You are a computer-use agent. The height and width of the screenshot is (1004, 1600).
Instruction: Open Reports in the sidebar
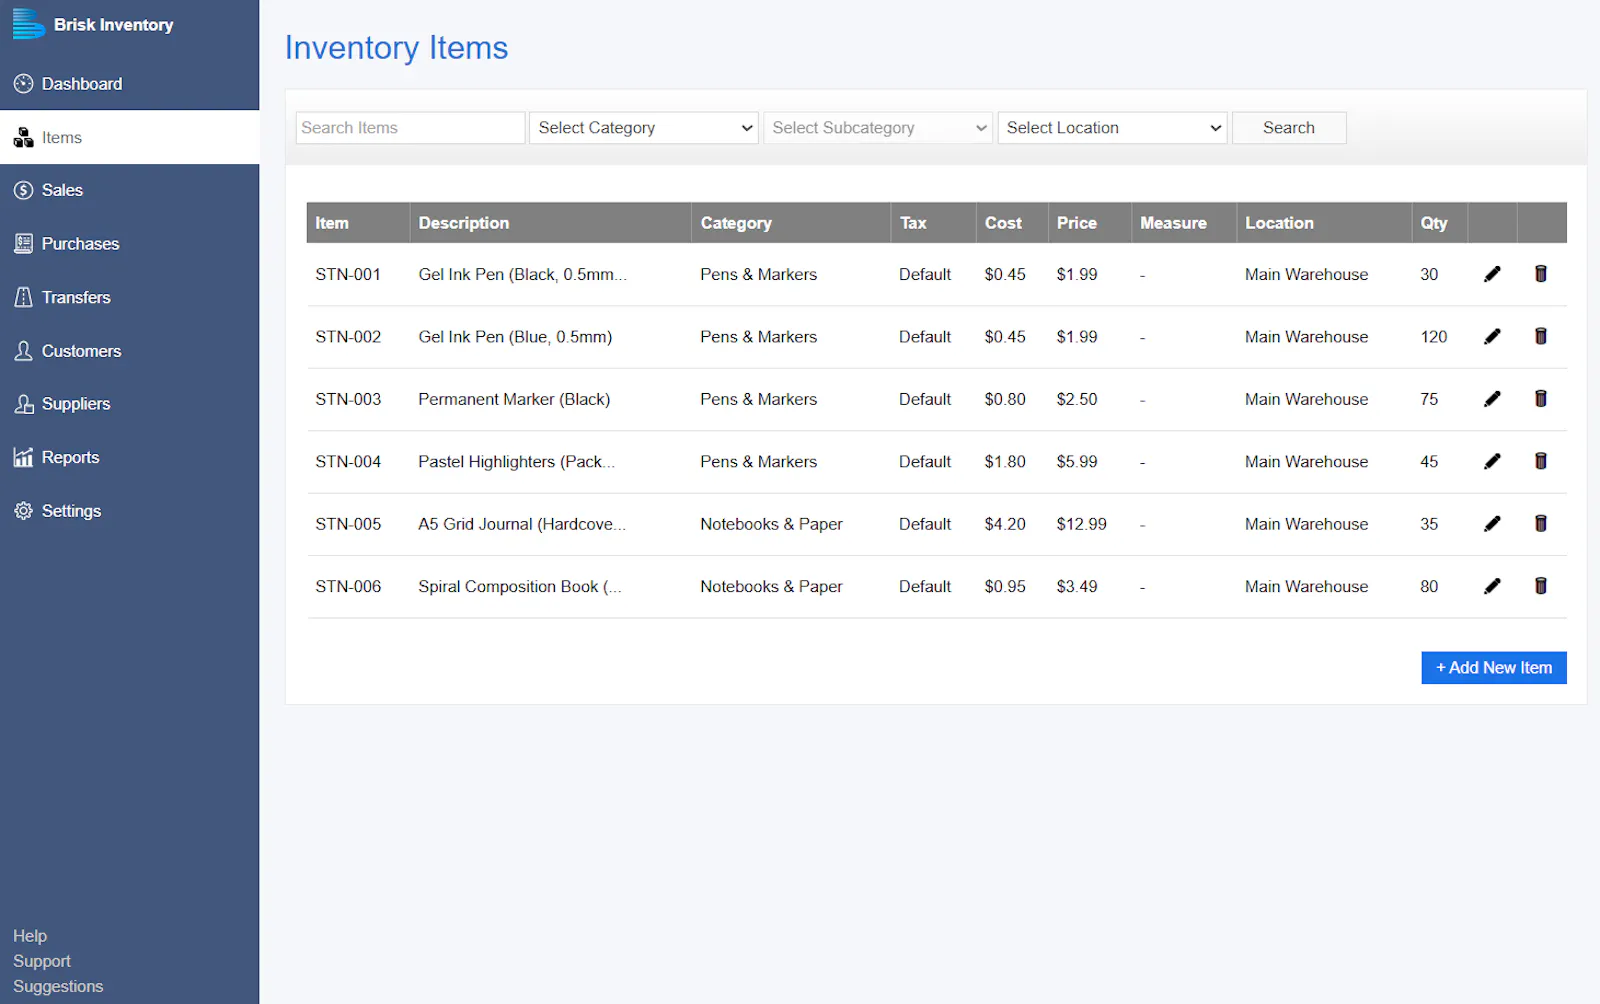(130, 457)
